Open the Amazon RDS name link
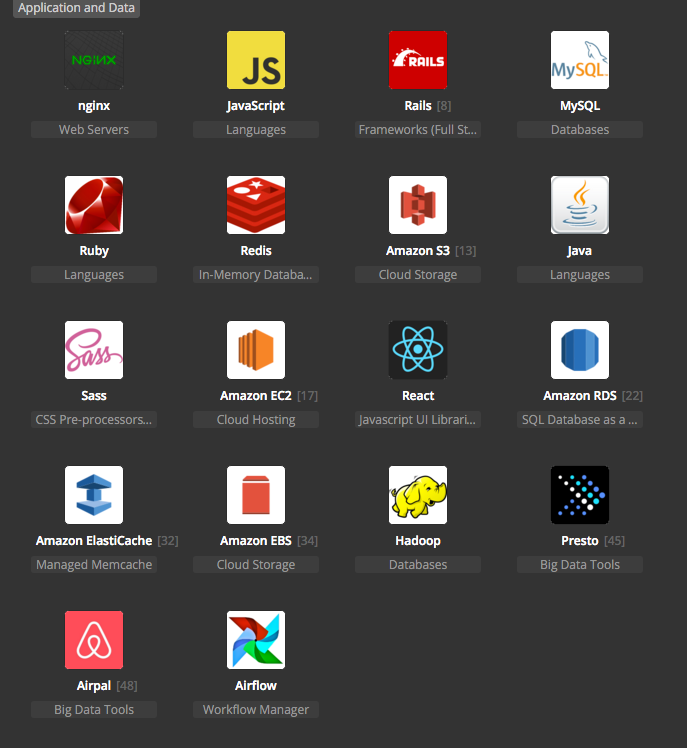This screenshot has width=687, height=748. click(x=580, y=396)
